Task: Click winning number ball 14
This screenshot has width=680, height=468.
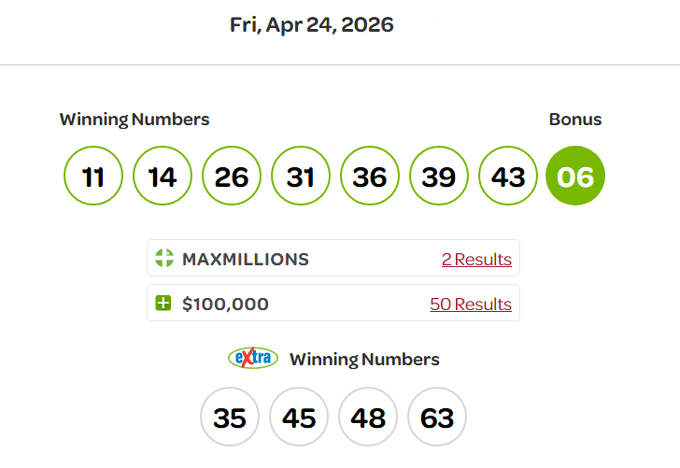Action: click(162, 176)
